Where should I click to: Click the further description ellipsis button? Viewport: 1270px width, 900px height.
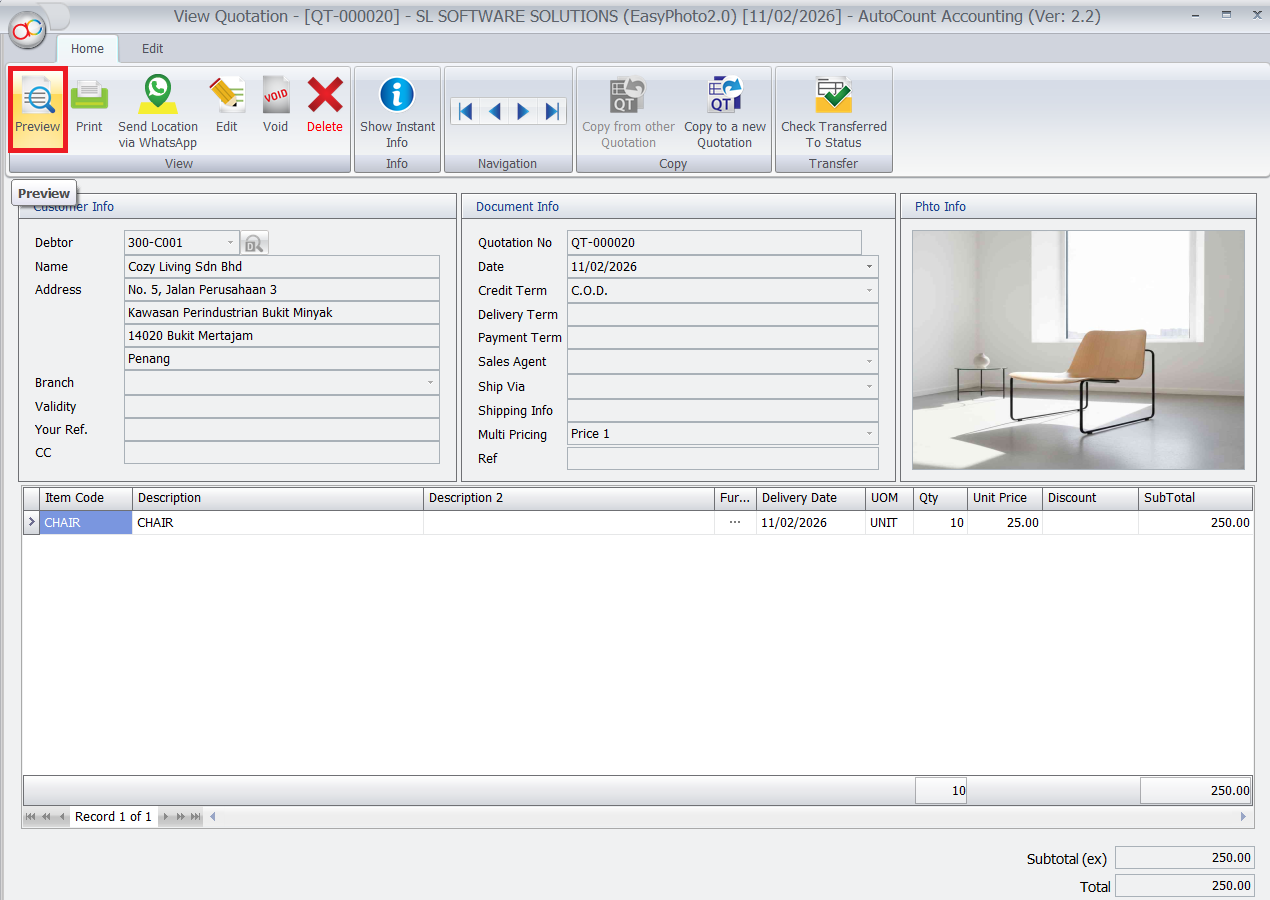(x=735, y=522)
